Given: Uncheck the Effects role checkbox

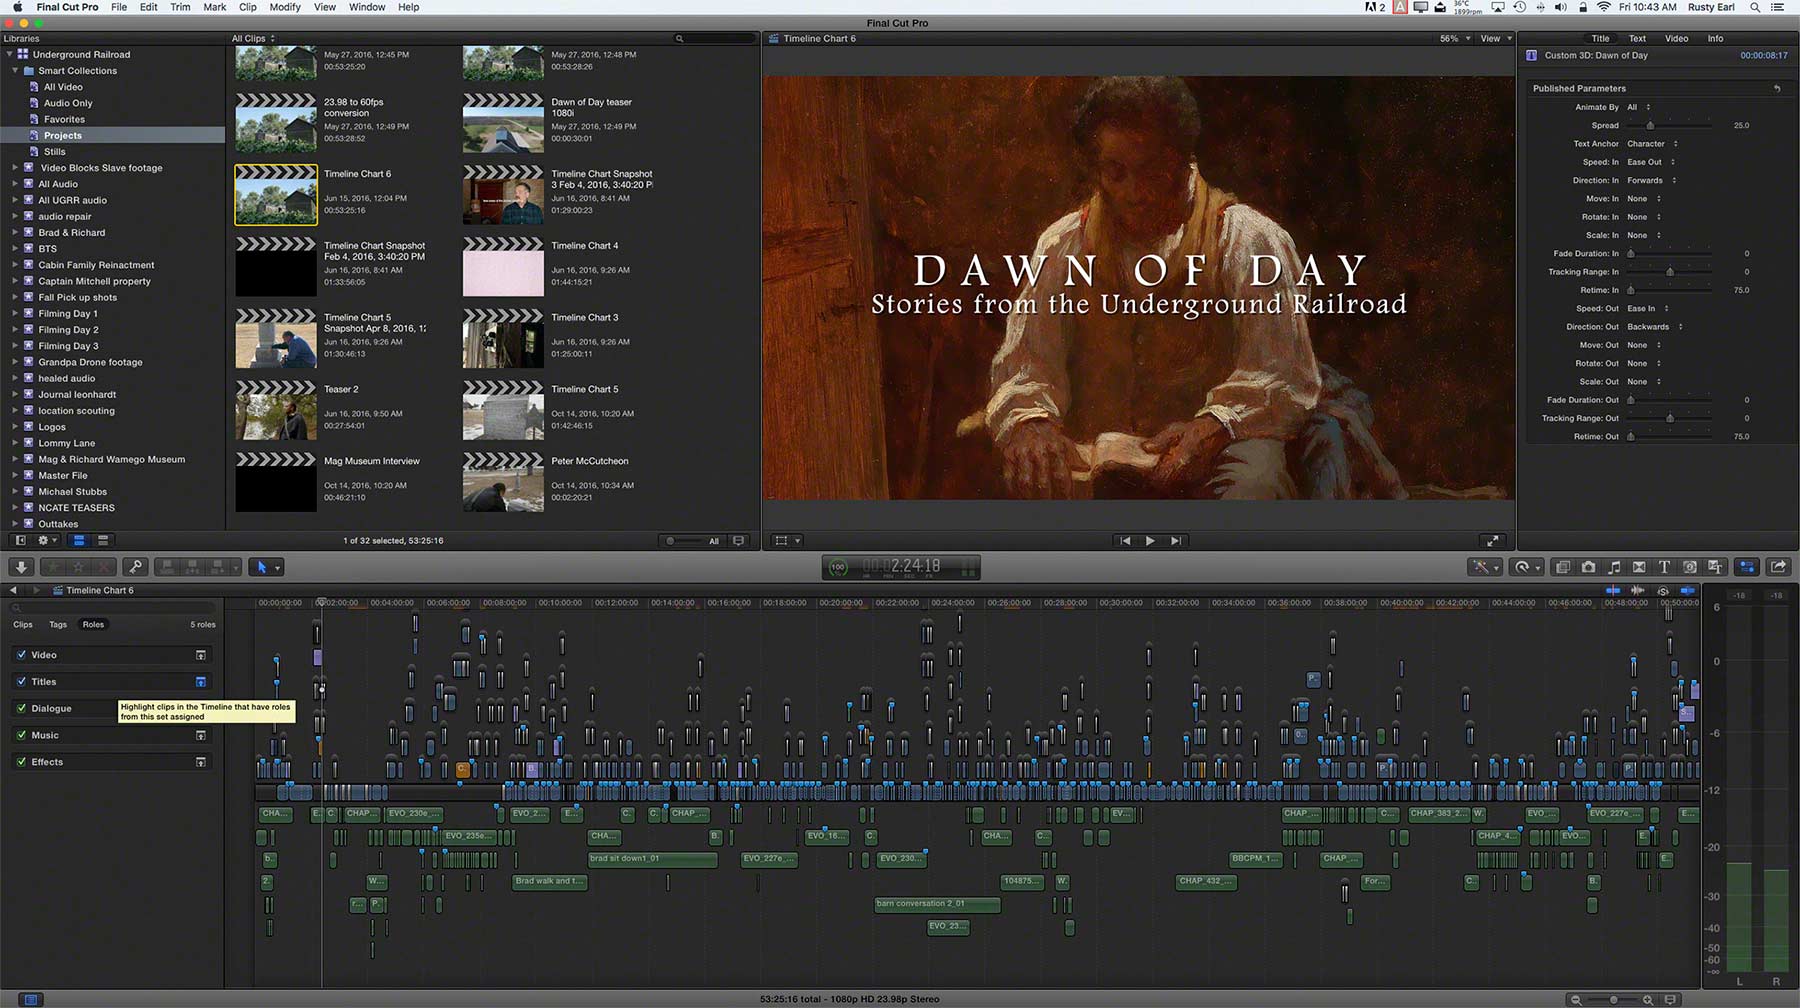Looking at the screenshot, I should tap(22, 762).
